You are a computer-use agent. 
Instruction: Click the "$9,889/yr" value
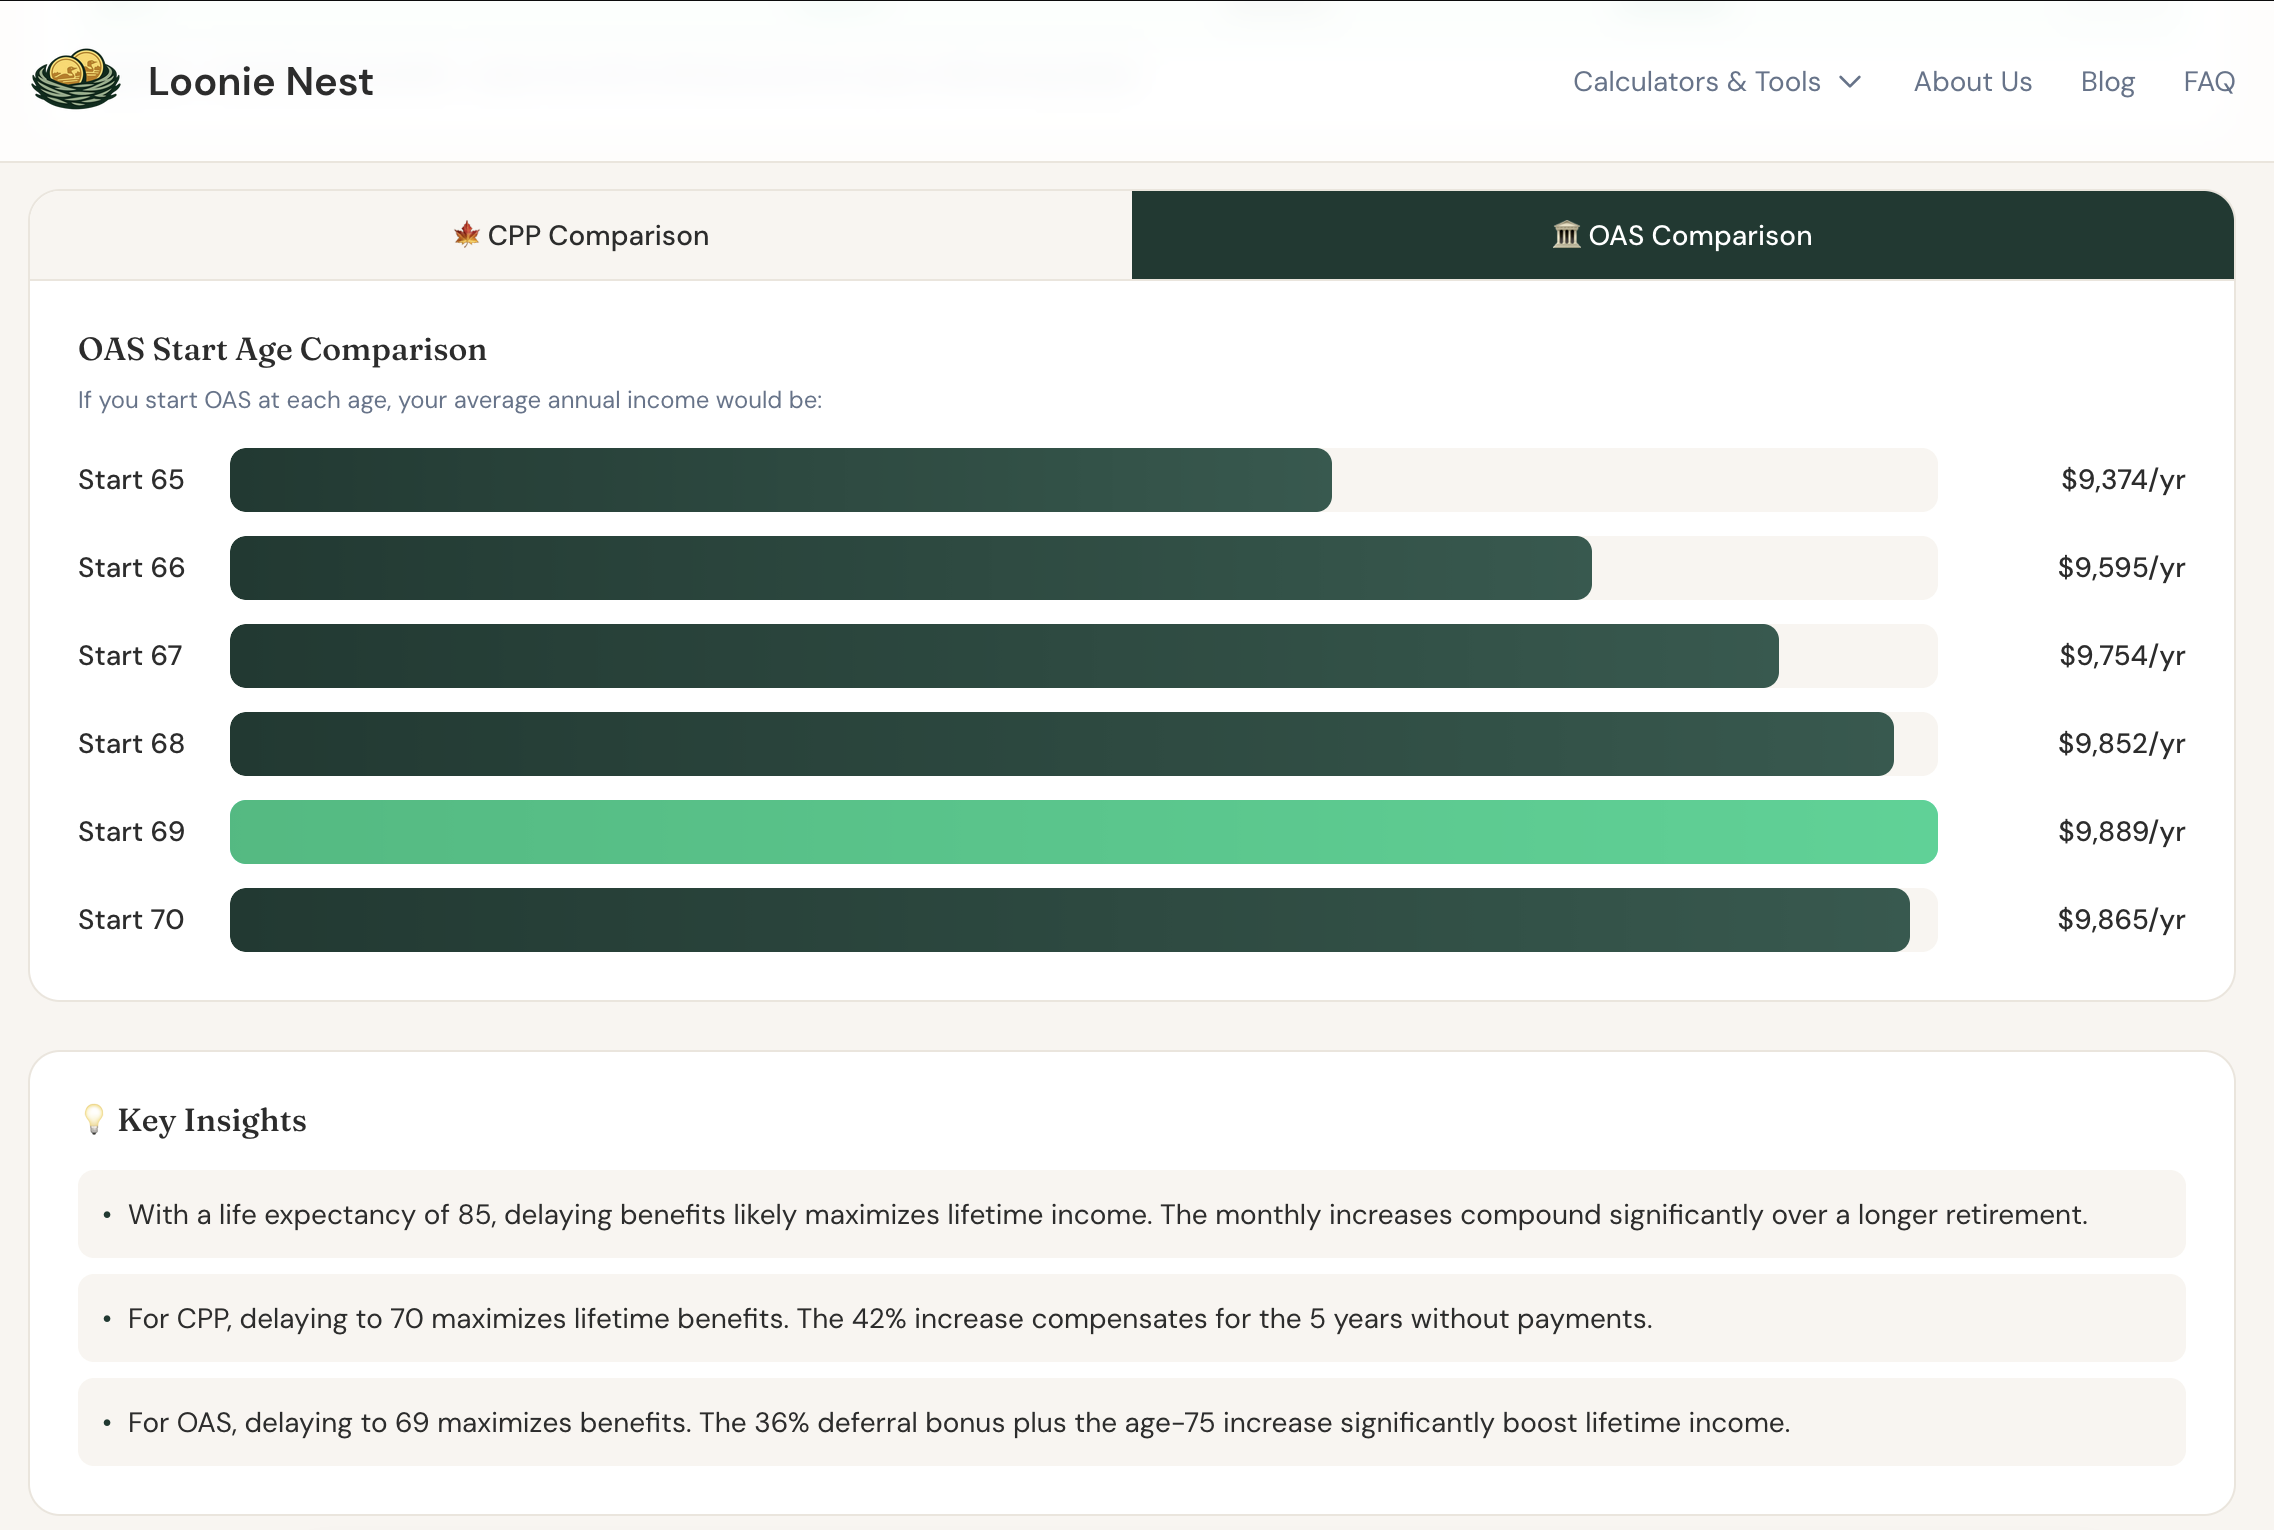point(2121,832)
